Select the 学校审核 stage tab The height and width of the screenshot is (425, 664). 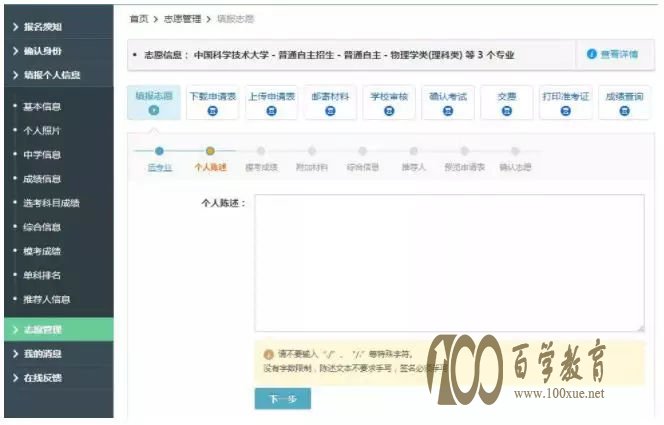point(389,102)
